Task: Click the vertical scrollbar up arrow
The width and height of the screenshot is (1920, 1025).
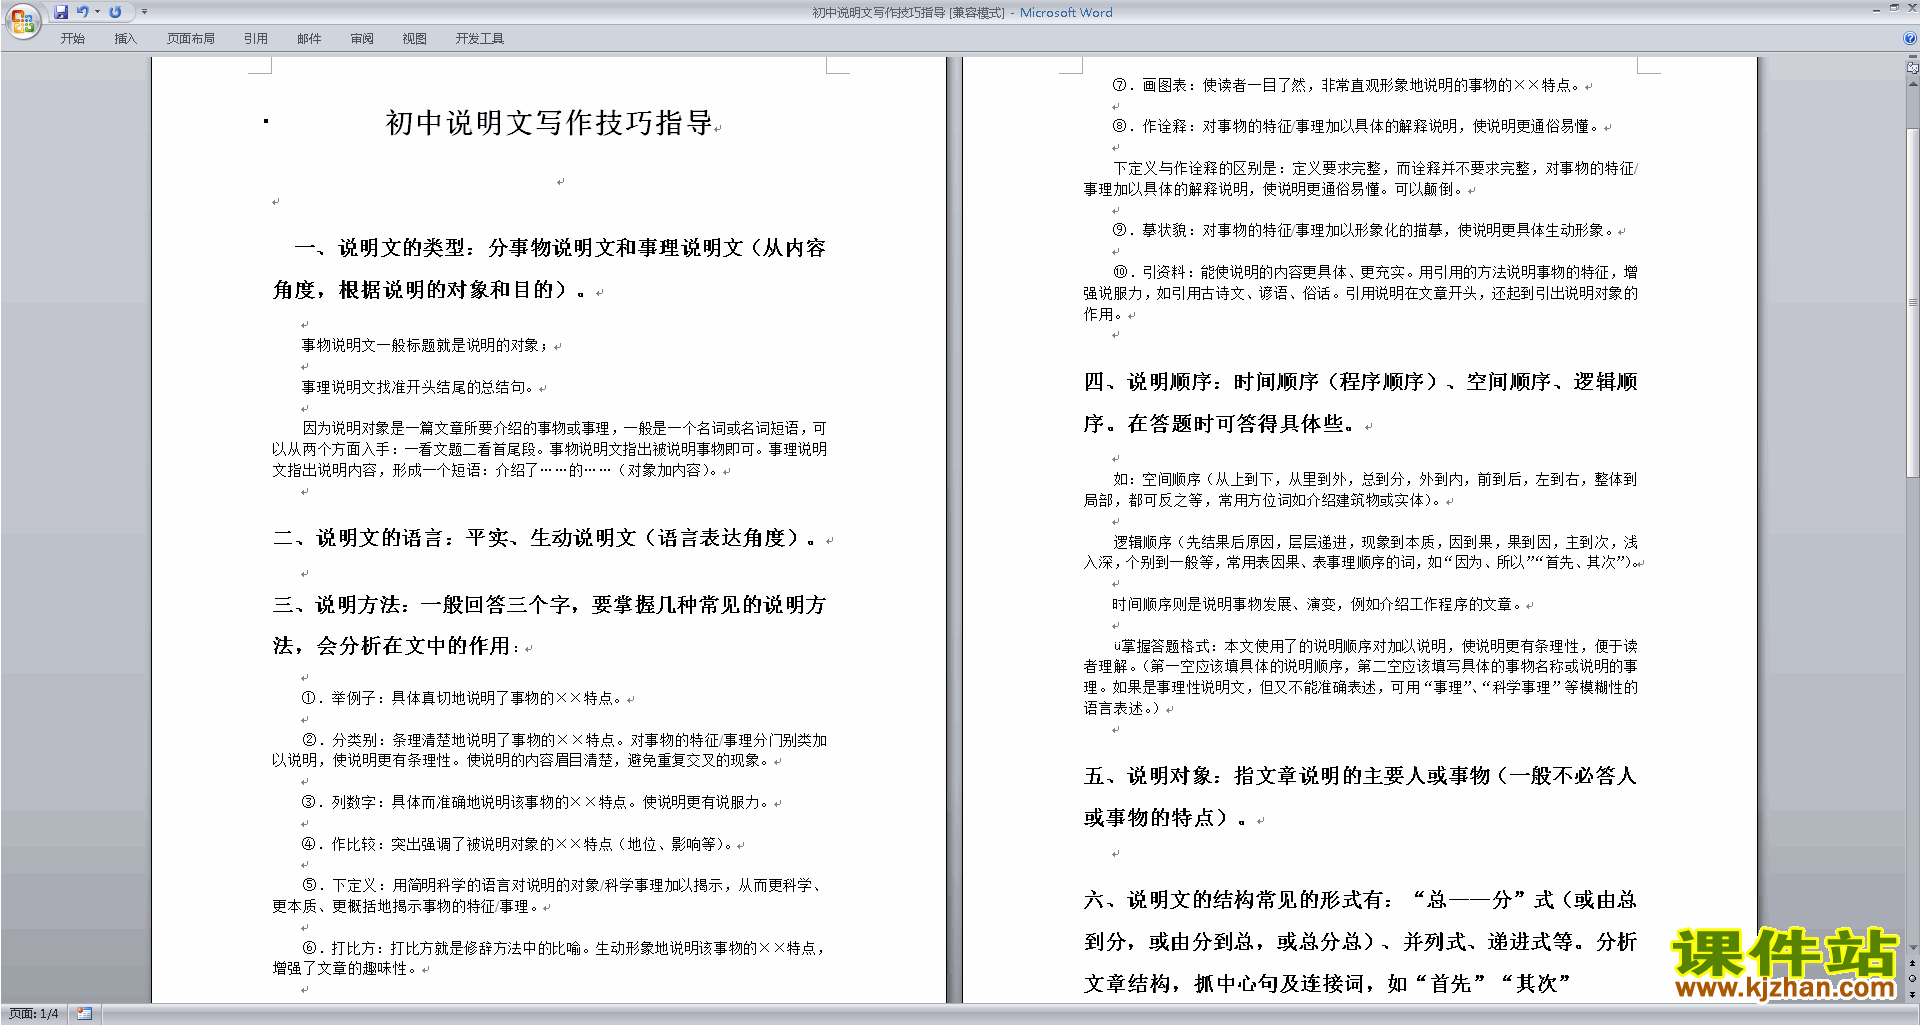Action: point(1913,83)
